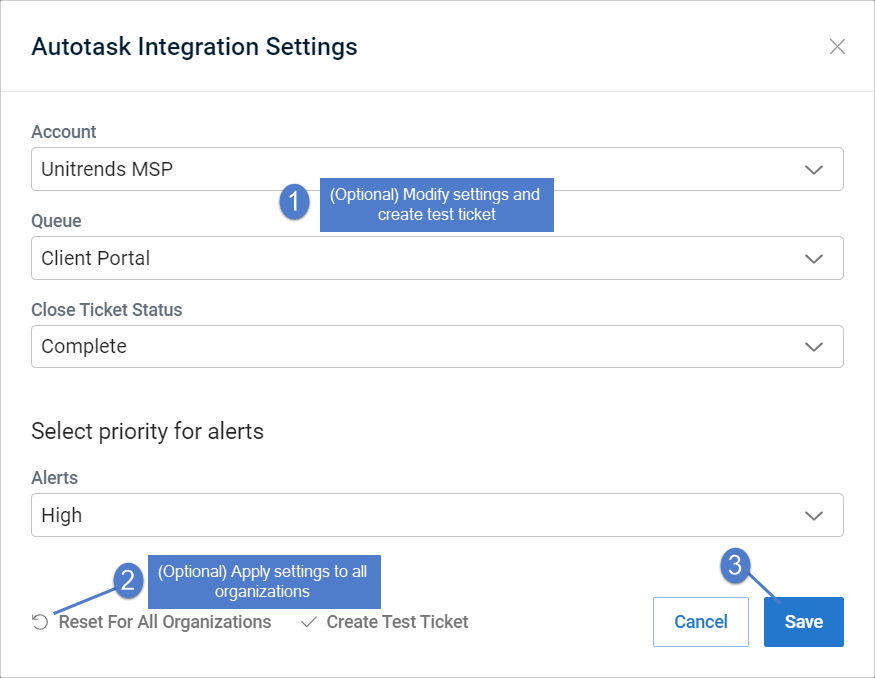Viewport: 875px width, 678px height.
Task: Click the Client Portal queue field
Action: [x=437, y=258]
